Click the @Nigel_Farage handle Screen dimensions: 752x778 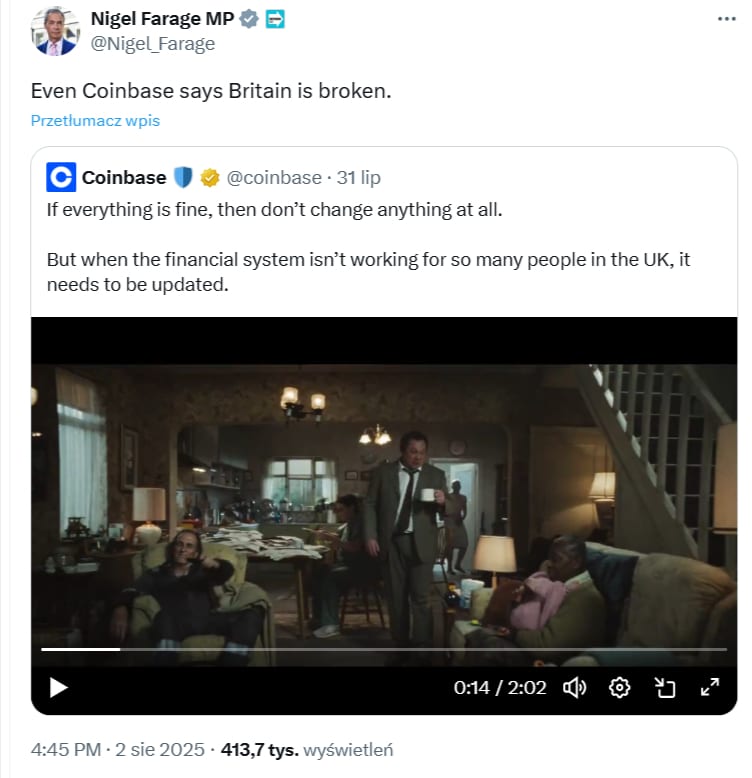[x=153, y=44]
